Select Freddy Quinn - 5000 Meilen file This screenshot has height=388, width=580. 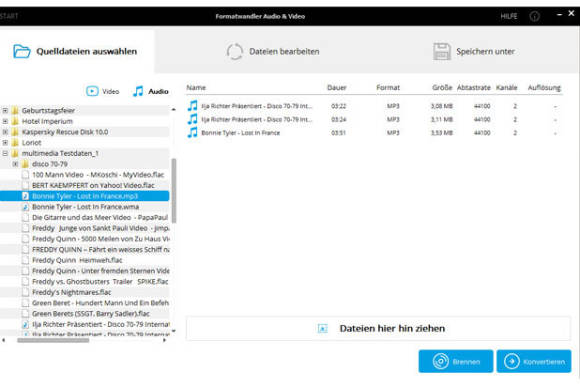[100, 239]
